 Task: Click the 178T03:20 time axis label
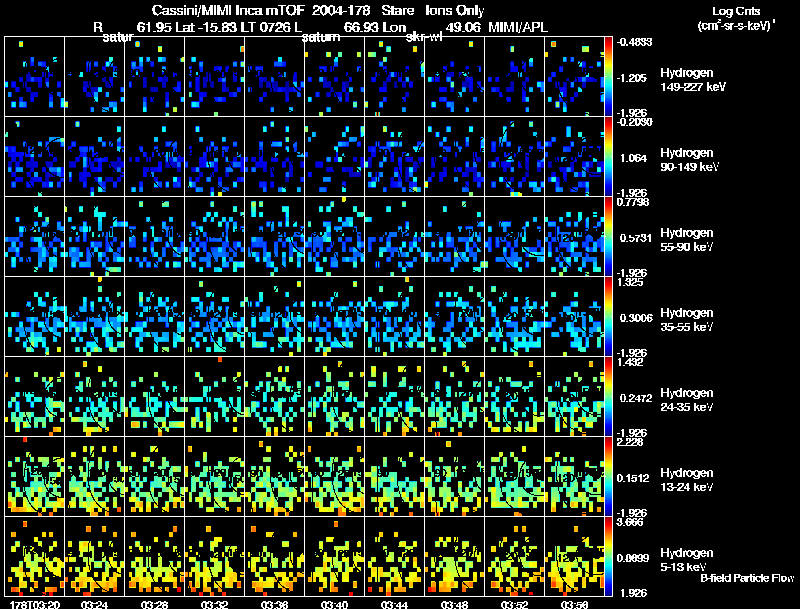click(x=31, y=604)
